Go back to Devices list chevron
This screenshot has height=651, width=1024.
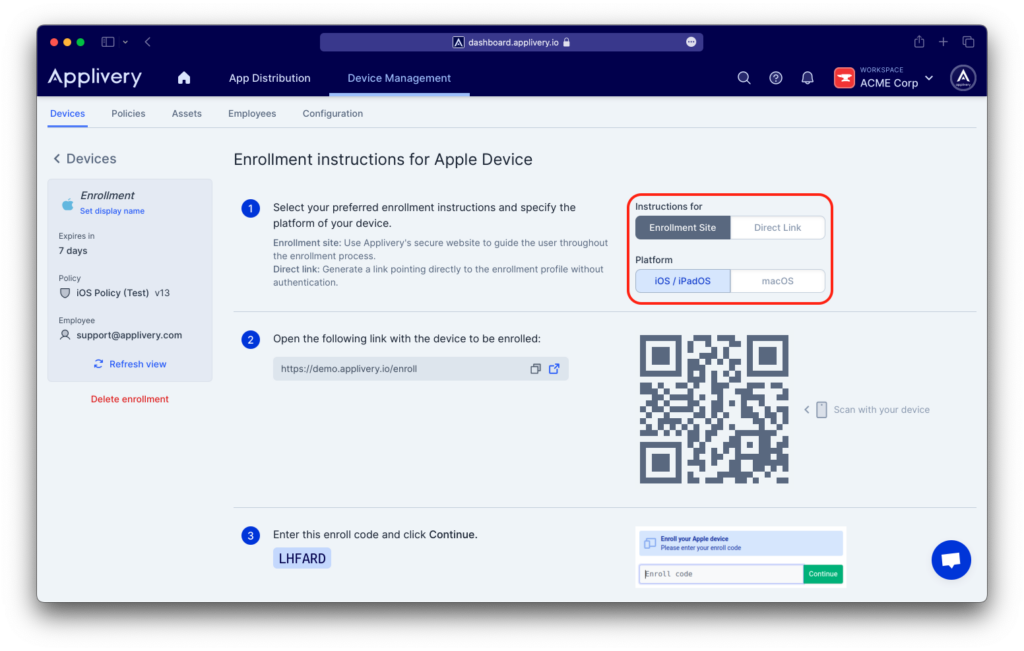point(57,159)
